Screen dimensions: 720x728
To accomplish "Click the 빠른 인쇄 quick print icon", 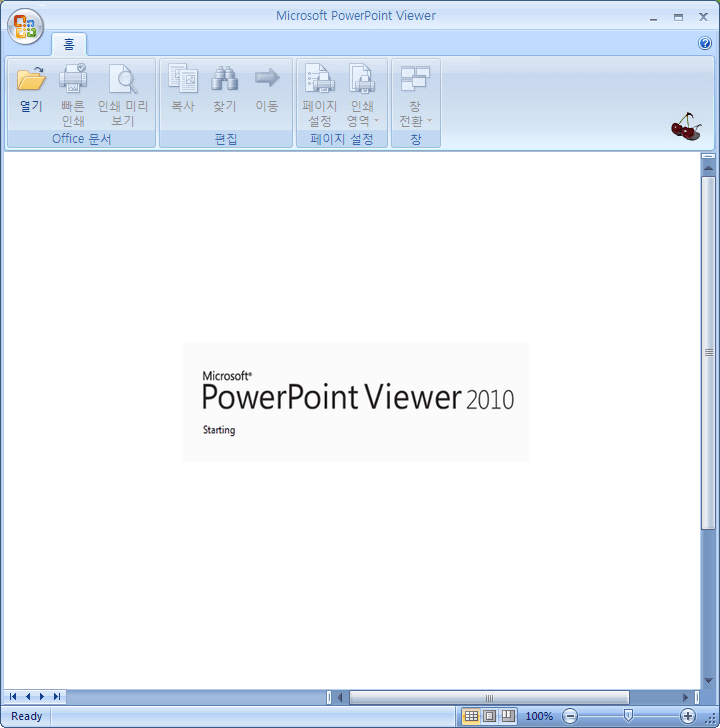I will (x=73, y=78).
